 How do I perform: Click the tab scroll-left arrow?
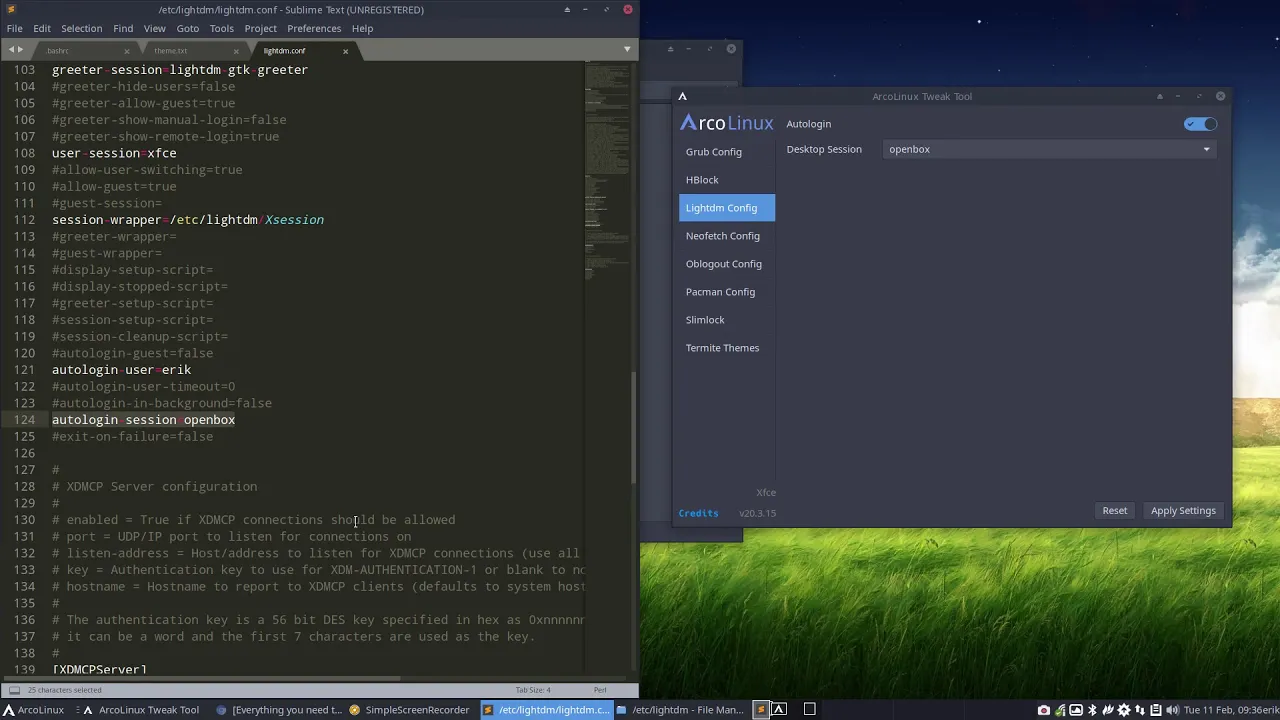[x=10, y=50]
